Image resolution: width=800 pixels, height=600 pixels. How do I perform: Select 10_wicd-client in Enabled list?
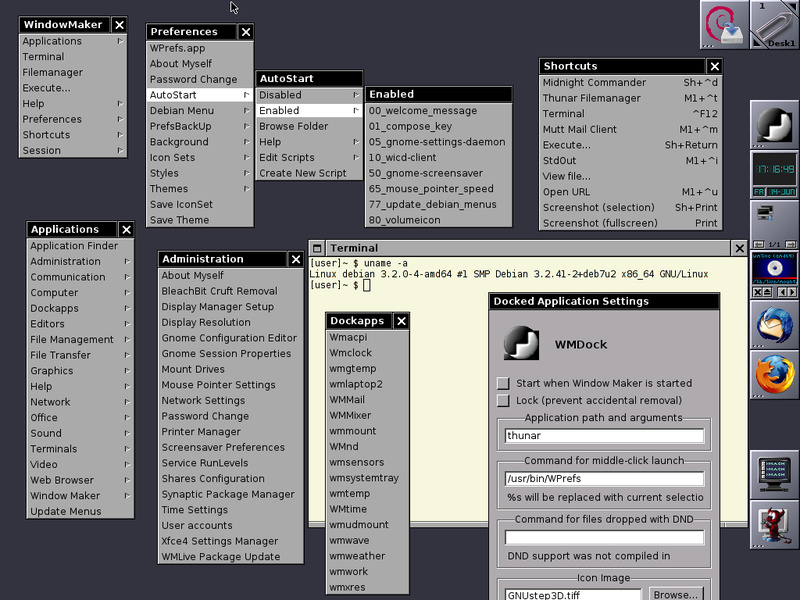point(439,158)
